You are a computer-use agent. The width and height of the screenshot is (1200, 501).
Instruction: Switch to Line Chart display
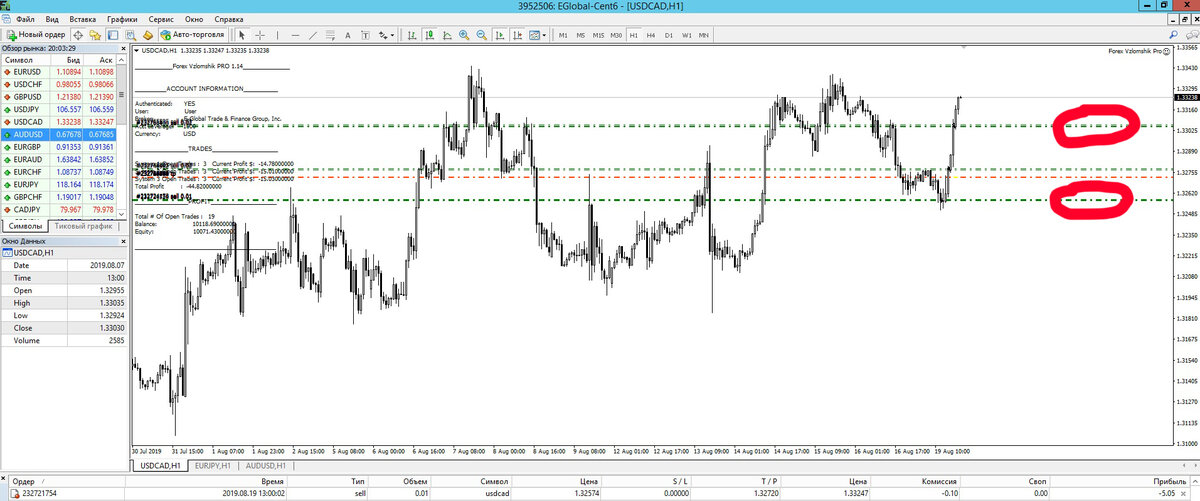(x=447, y=35)
